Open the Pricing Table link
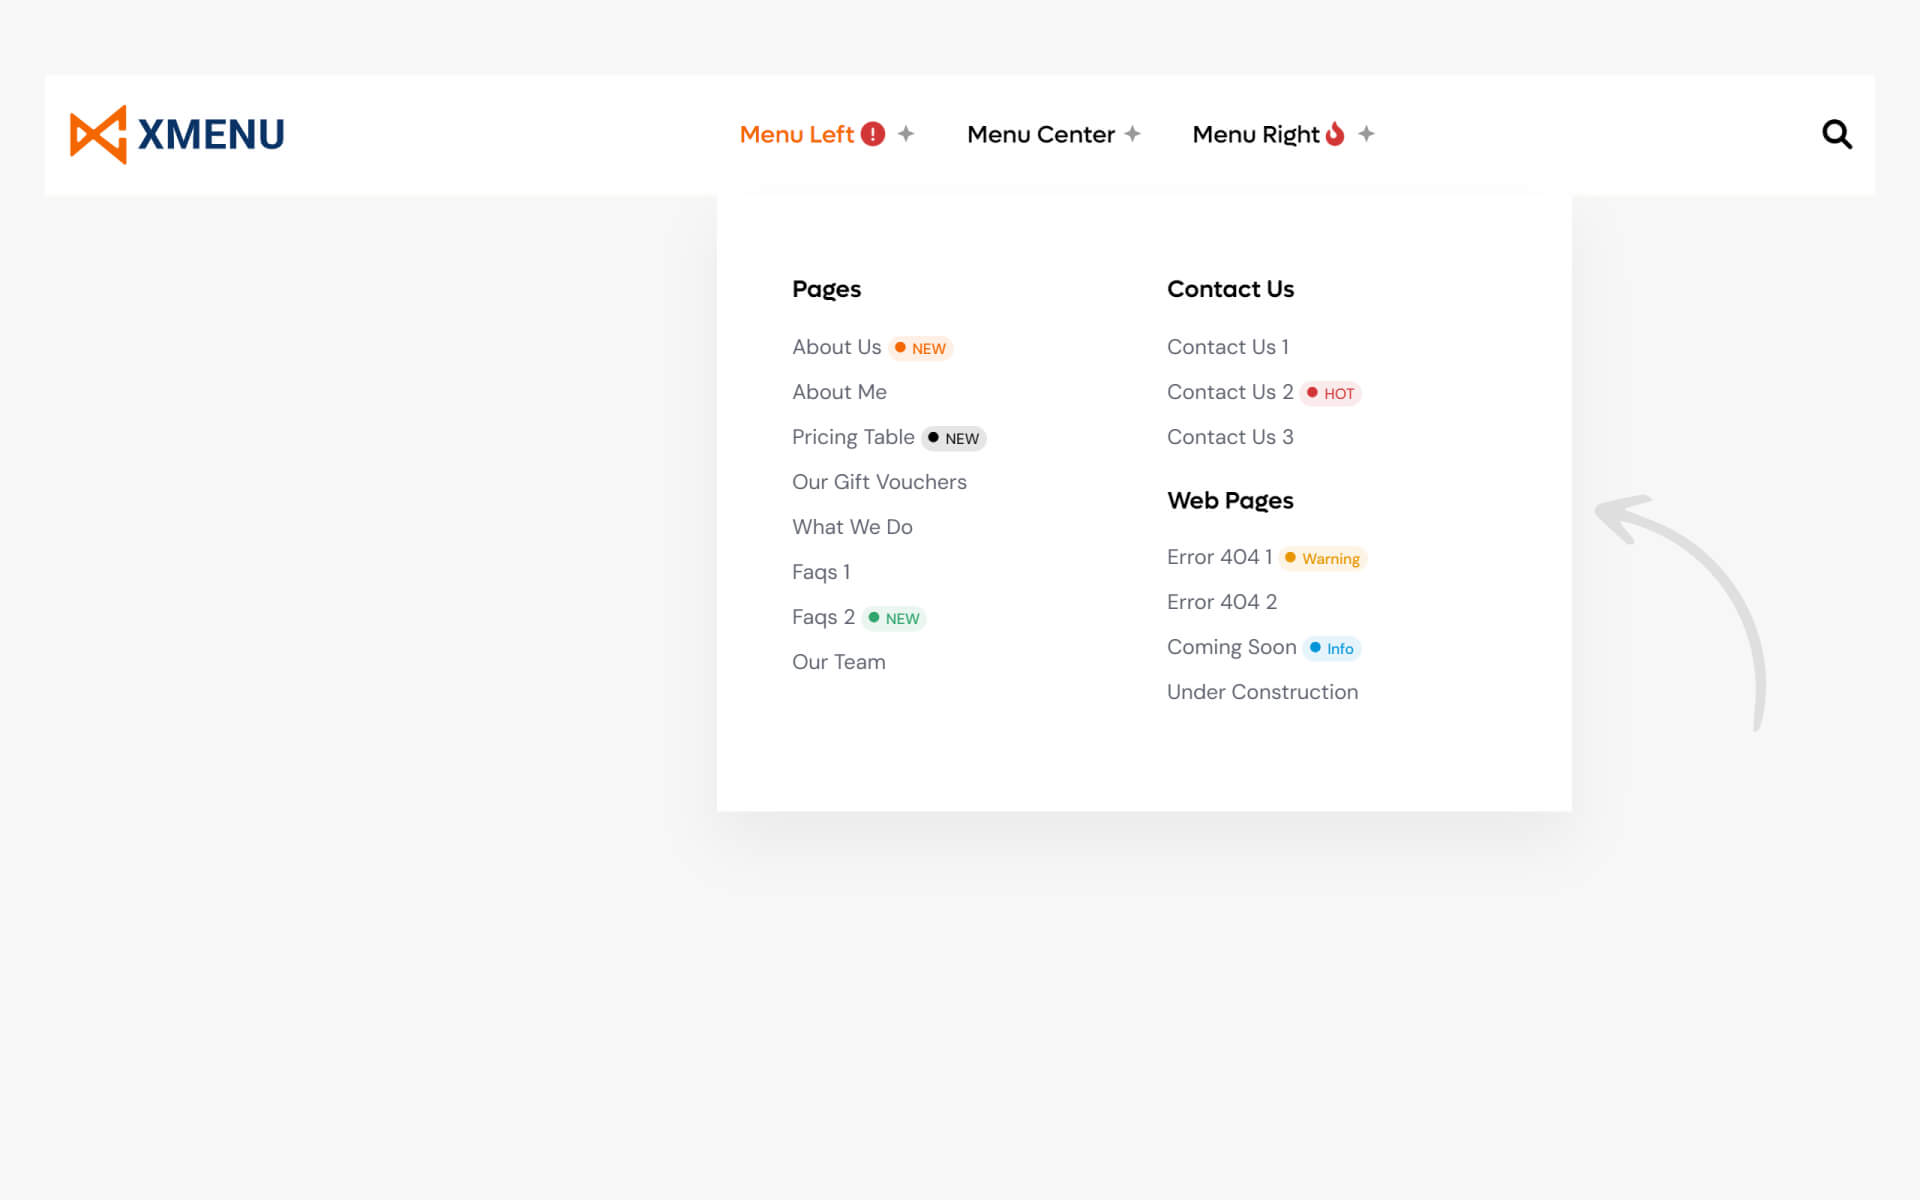This screenshot has width=1920, height=1200. click(x=853, y=437)
